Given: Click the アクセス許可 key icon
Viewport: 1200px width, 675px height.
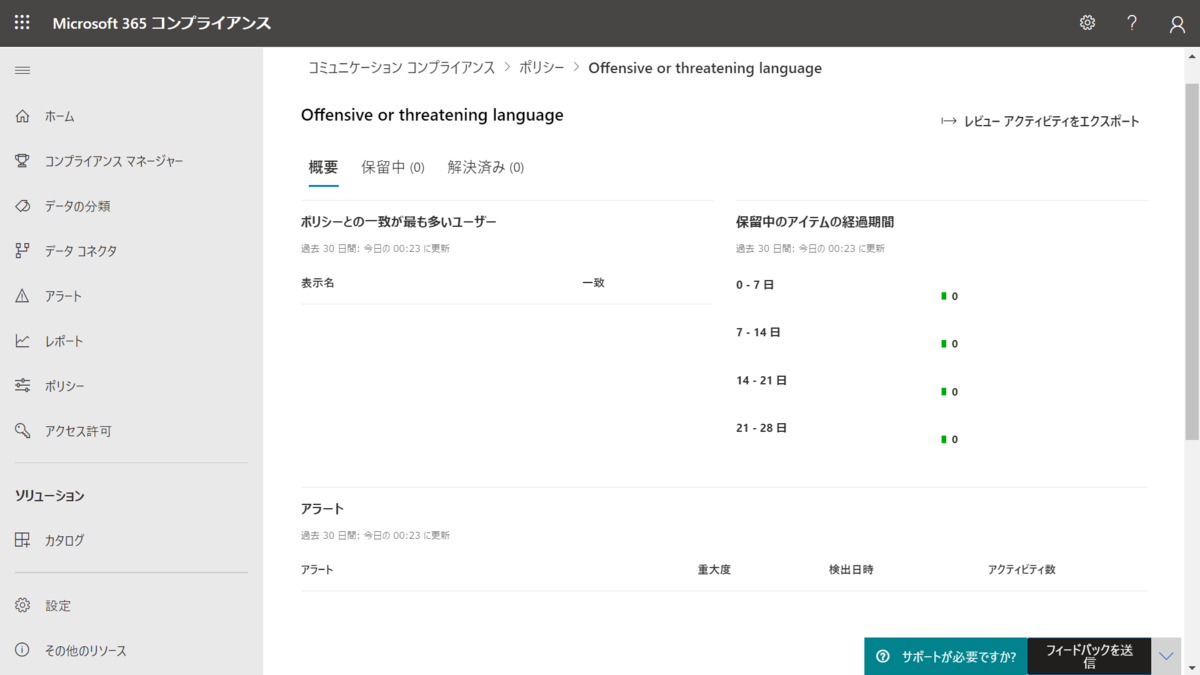Looking at the screenshot, I should coord(22,431).
